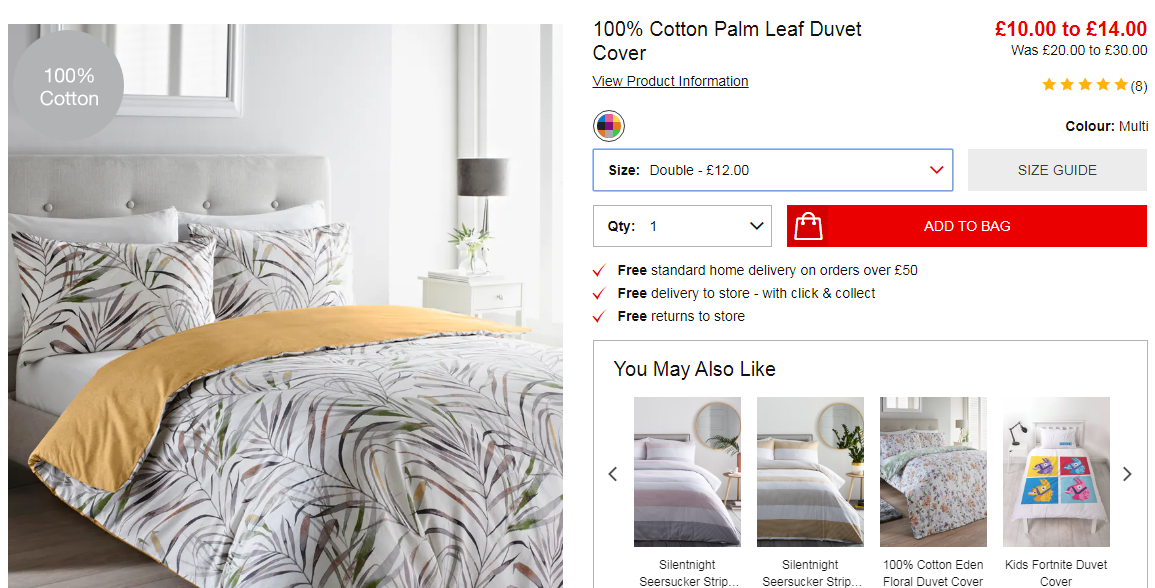Click the shopping bag icon
Viewport: 1155px width, 588px height.
tap(808, 226)
